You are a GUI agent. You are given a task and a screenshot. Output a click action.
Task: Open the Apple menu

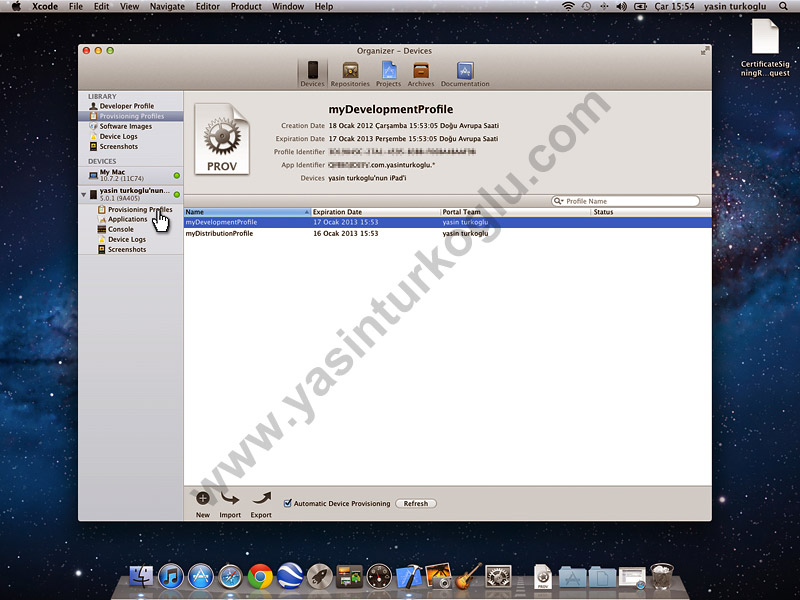tap(16, 7)
